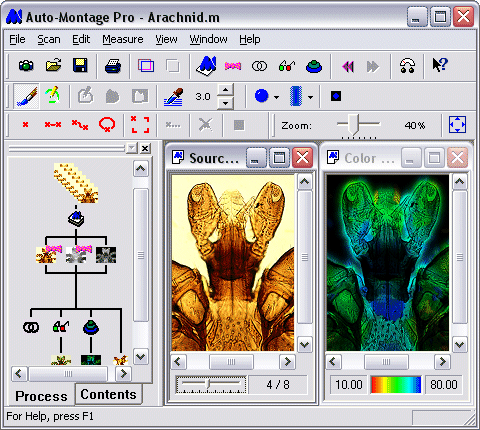Viewport: 480px width, 430px height.
Task: Switch to the Contents tab
Action: coord(108,394)
